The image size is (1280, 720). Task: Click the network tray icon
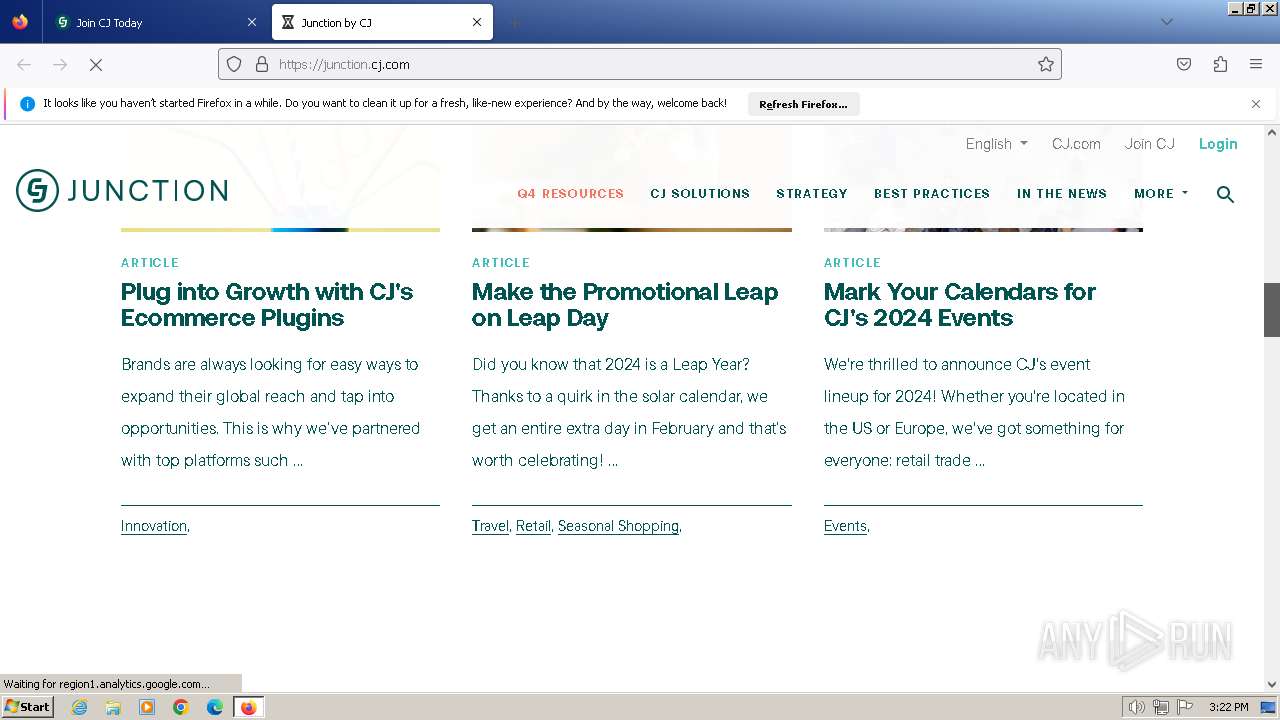(1161, 707)
